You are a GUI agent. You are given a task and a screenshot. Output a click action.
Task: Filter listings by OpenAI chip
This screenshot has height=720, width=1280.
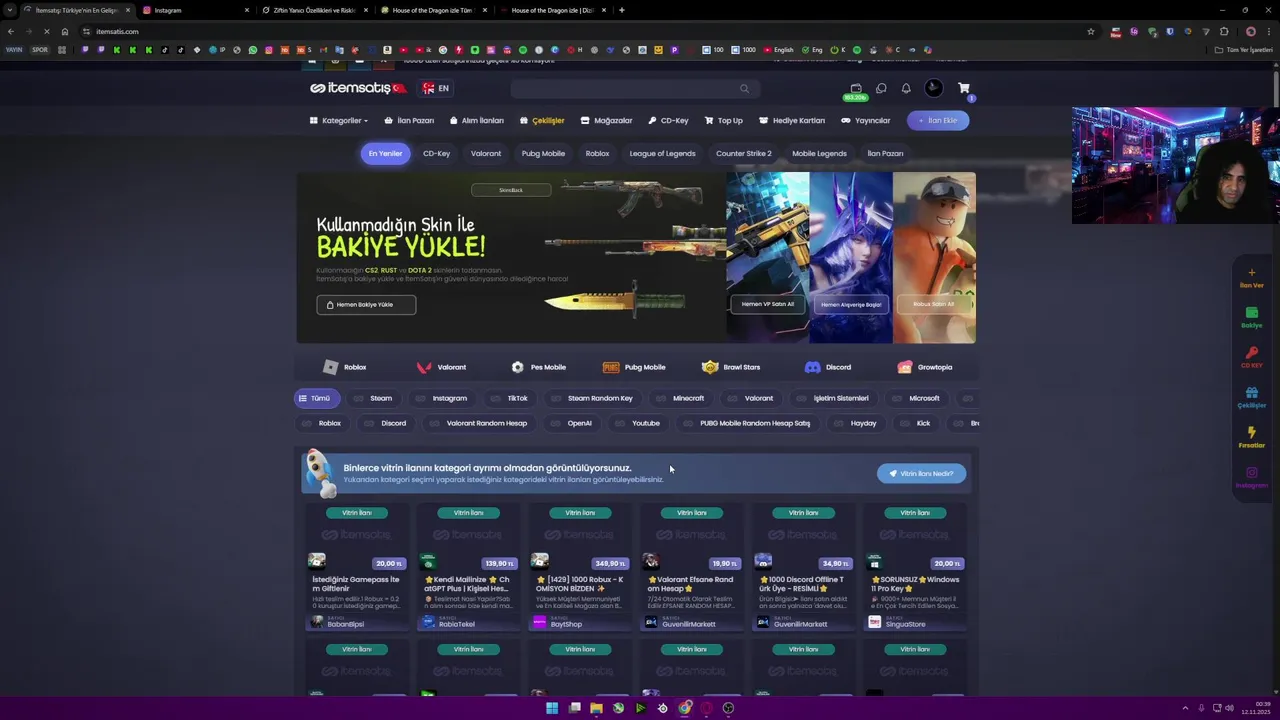click(x=571, y=423)
